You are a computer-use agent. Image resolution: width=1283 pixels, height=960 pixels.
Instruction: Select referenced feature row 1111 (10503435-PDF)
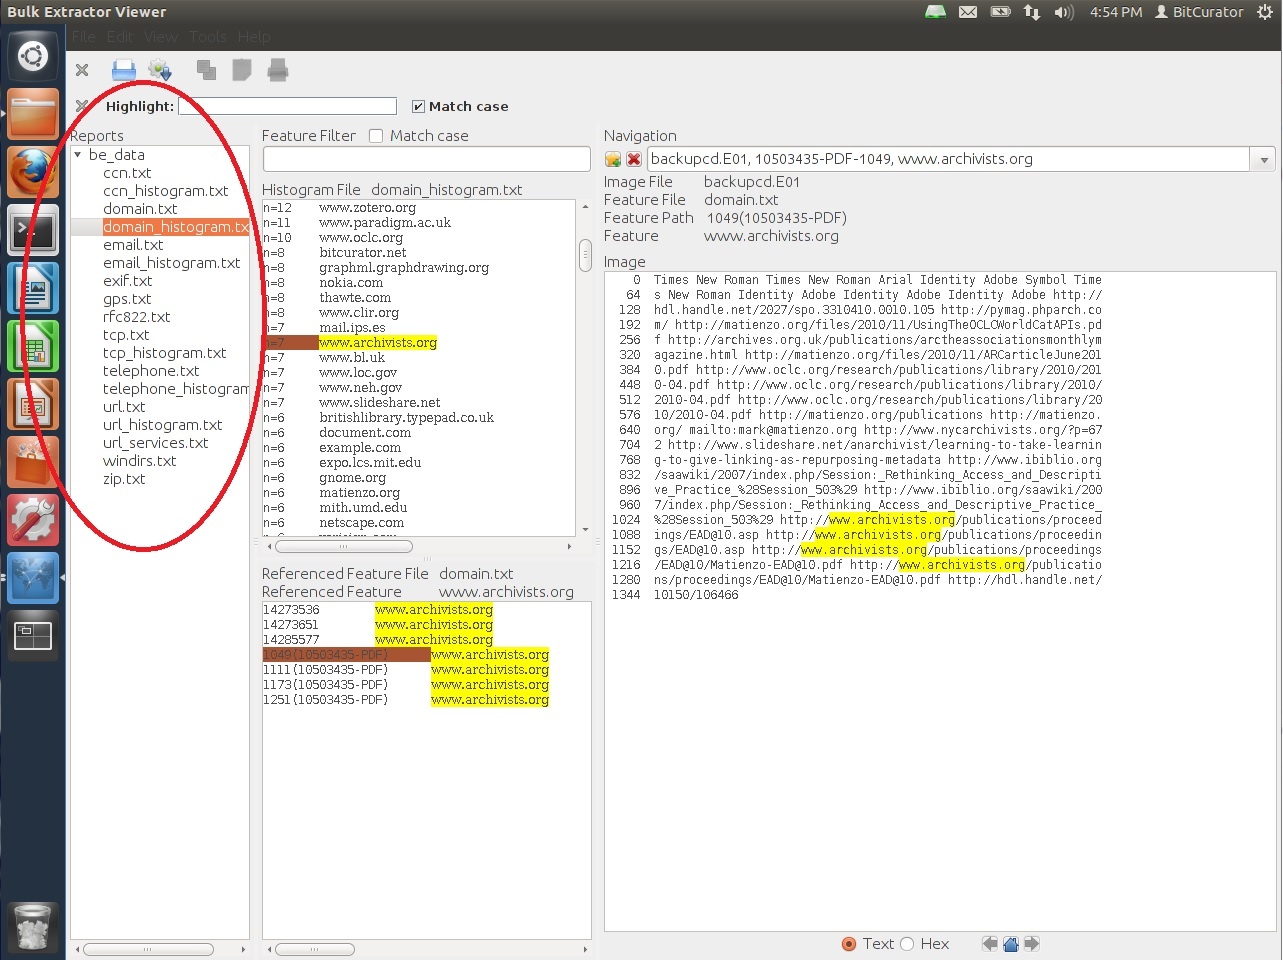coord(426,670)
